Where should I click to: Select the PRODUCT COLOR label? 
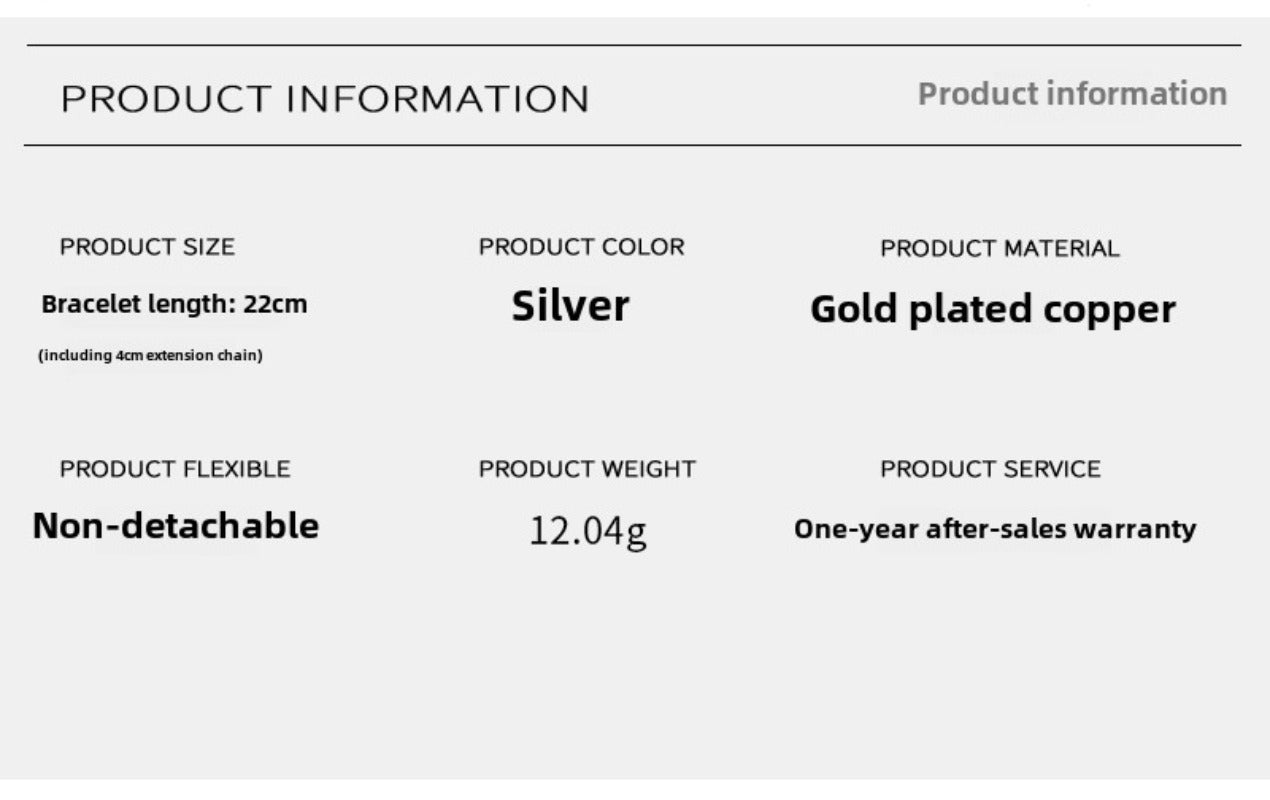pyautogui.click(x=581, y=247)
